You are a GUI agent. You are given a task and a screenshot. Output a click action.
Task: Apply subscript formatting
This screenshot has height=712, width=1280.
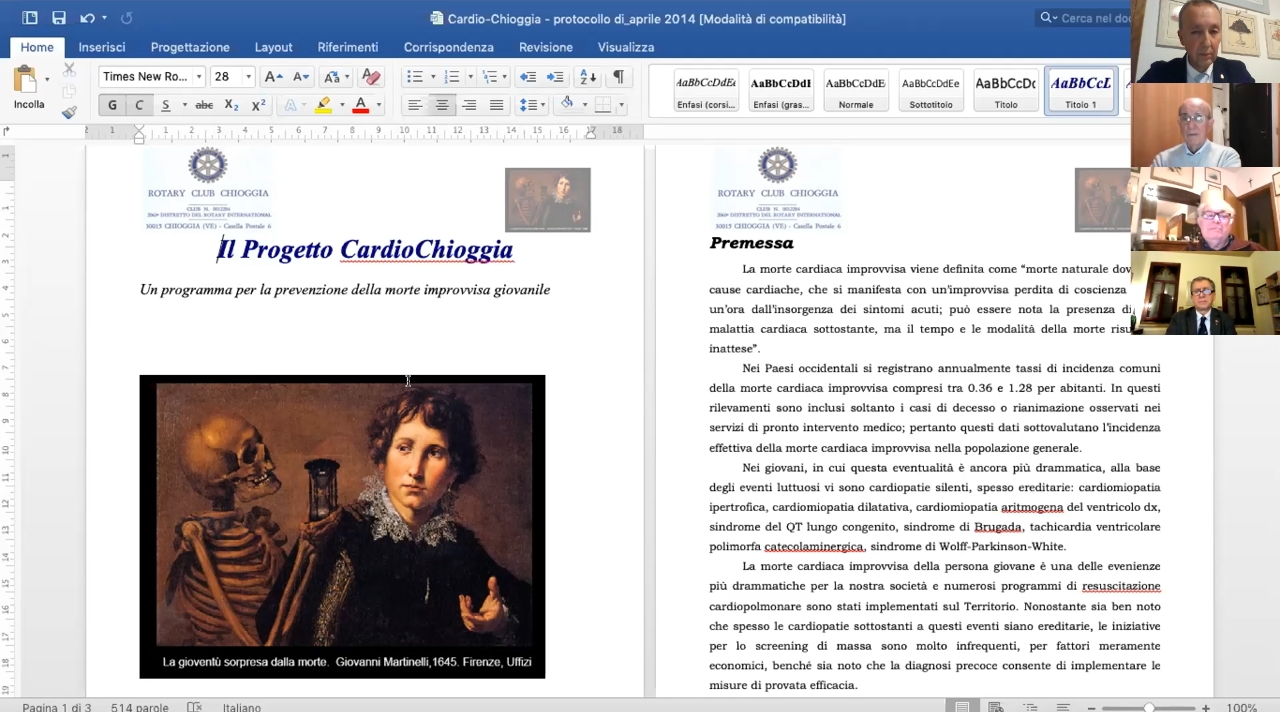pos(231,105)
